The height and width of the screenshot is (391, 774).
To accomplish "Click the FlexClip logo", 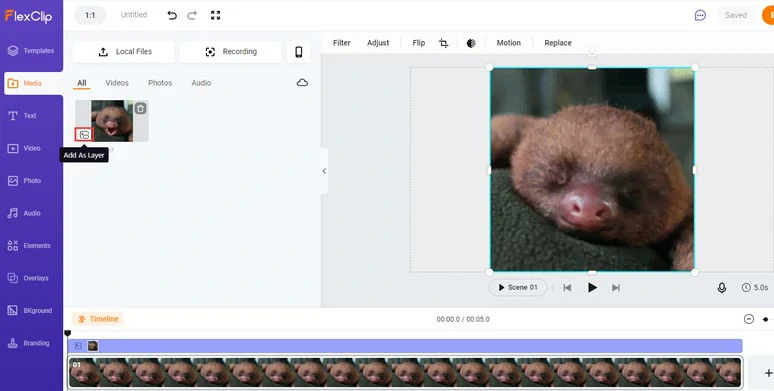I will 28,16.
